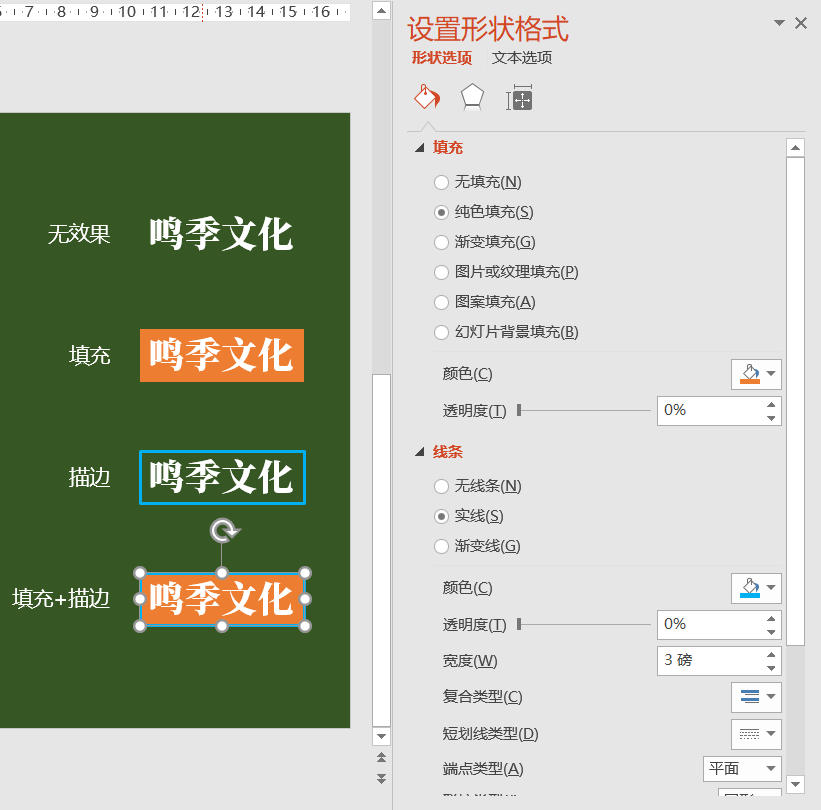
Task: Decrease fill transparency with down spinner
Action: [771, 418]
